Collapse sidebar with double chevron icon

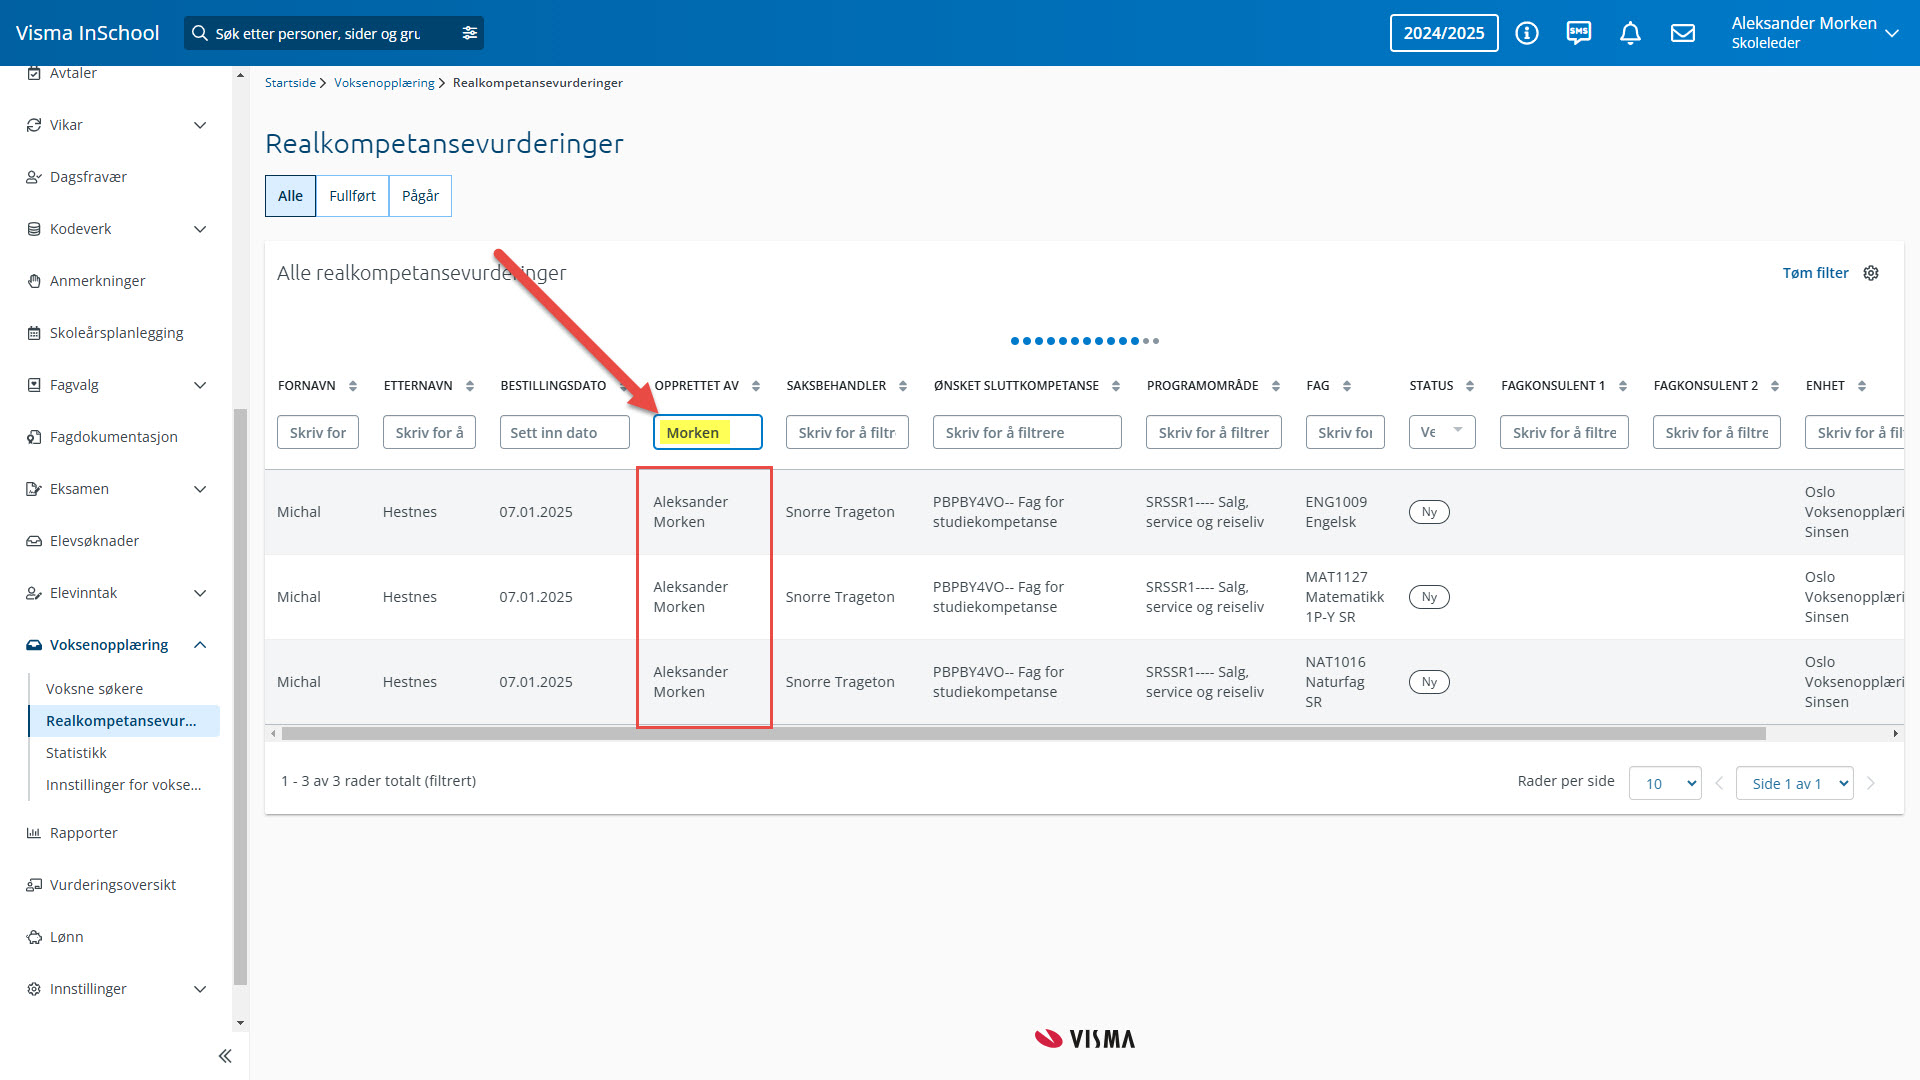(x=225, y=1056)
